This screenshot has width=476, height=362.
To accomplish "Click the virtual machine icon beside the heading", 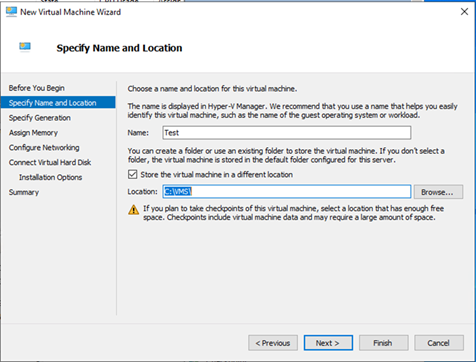I will [25, 47].
